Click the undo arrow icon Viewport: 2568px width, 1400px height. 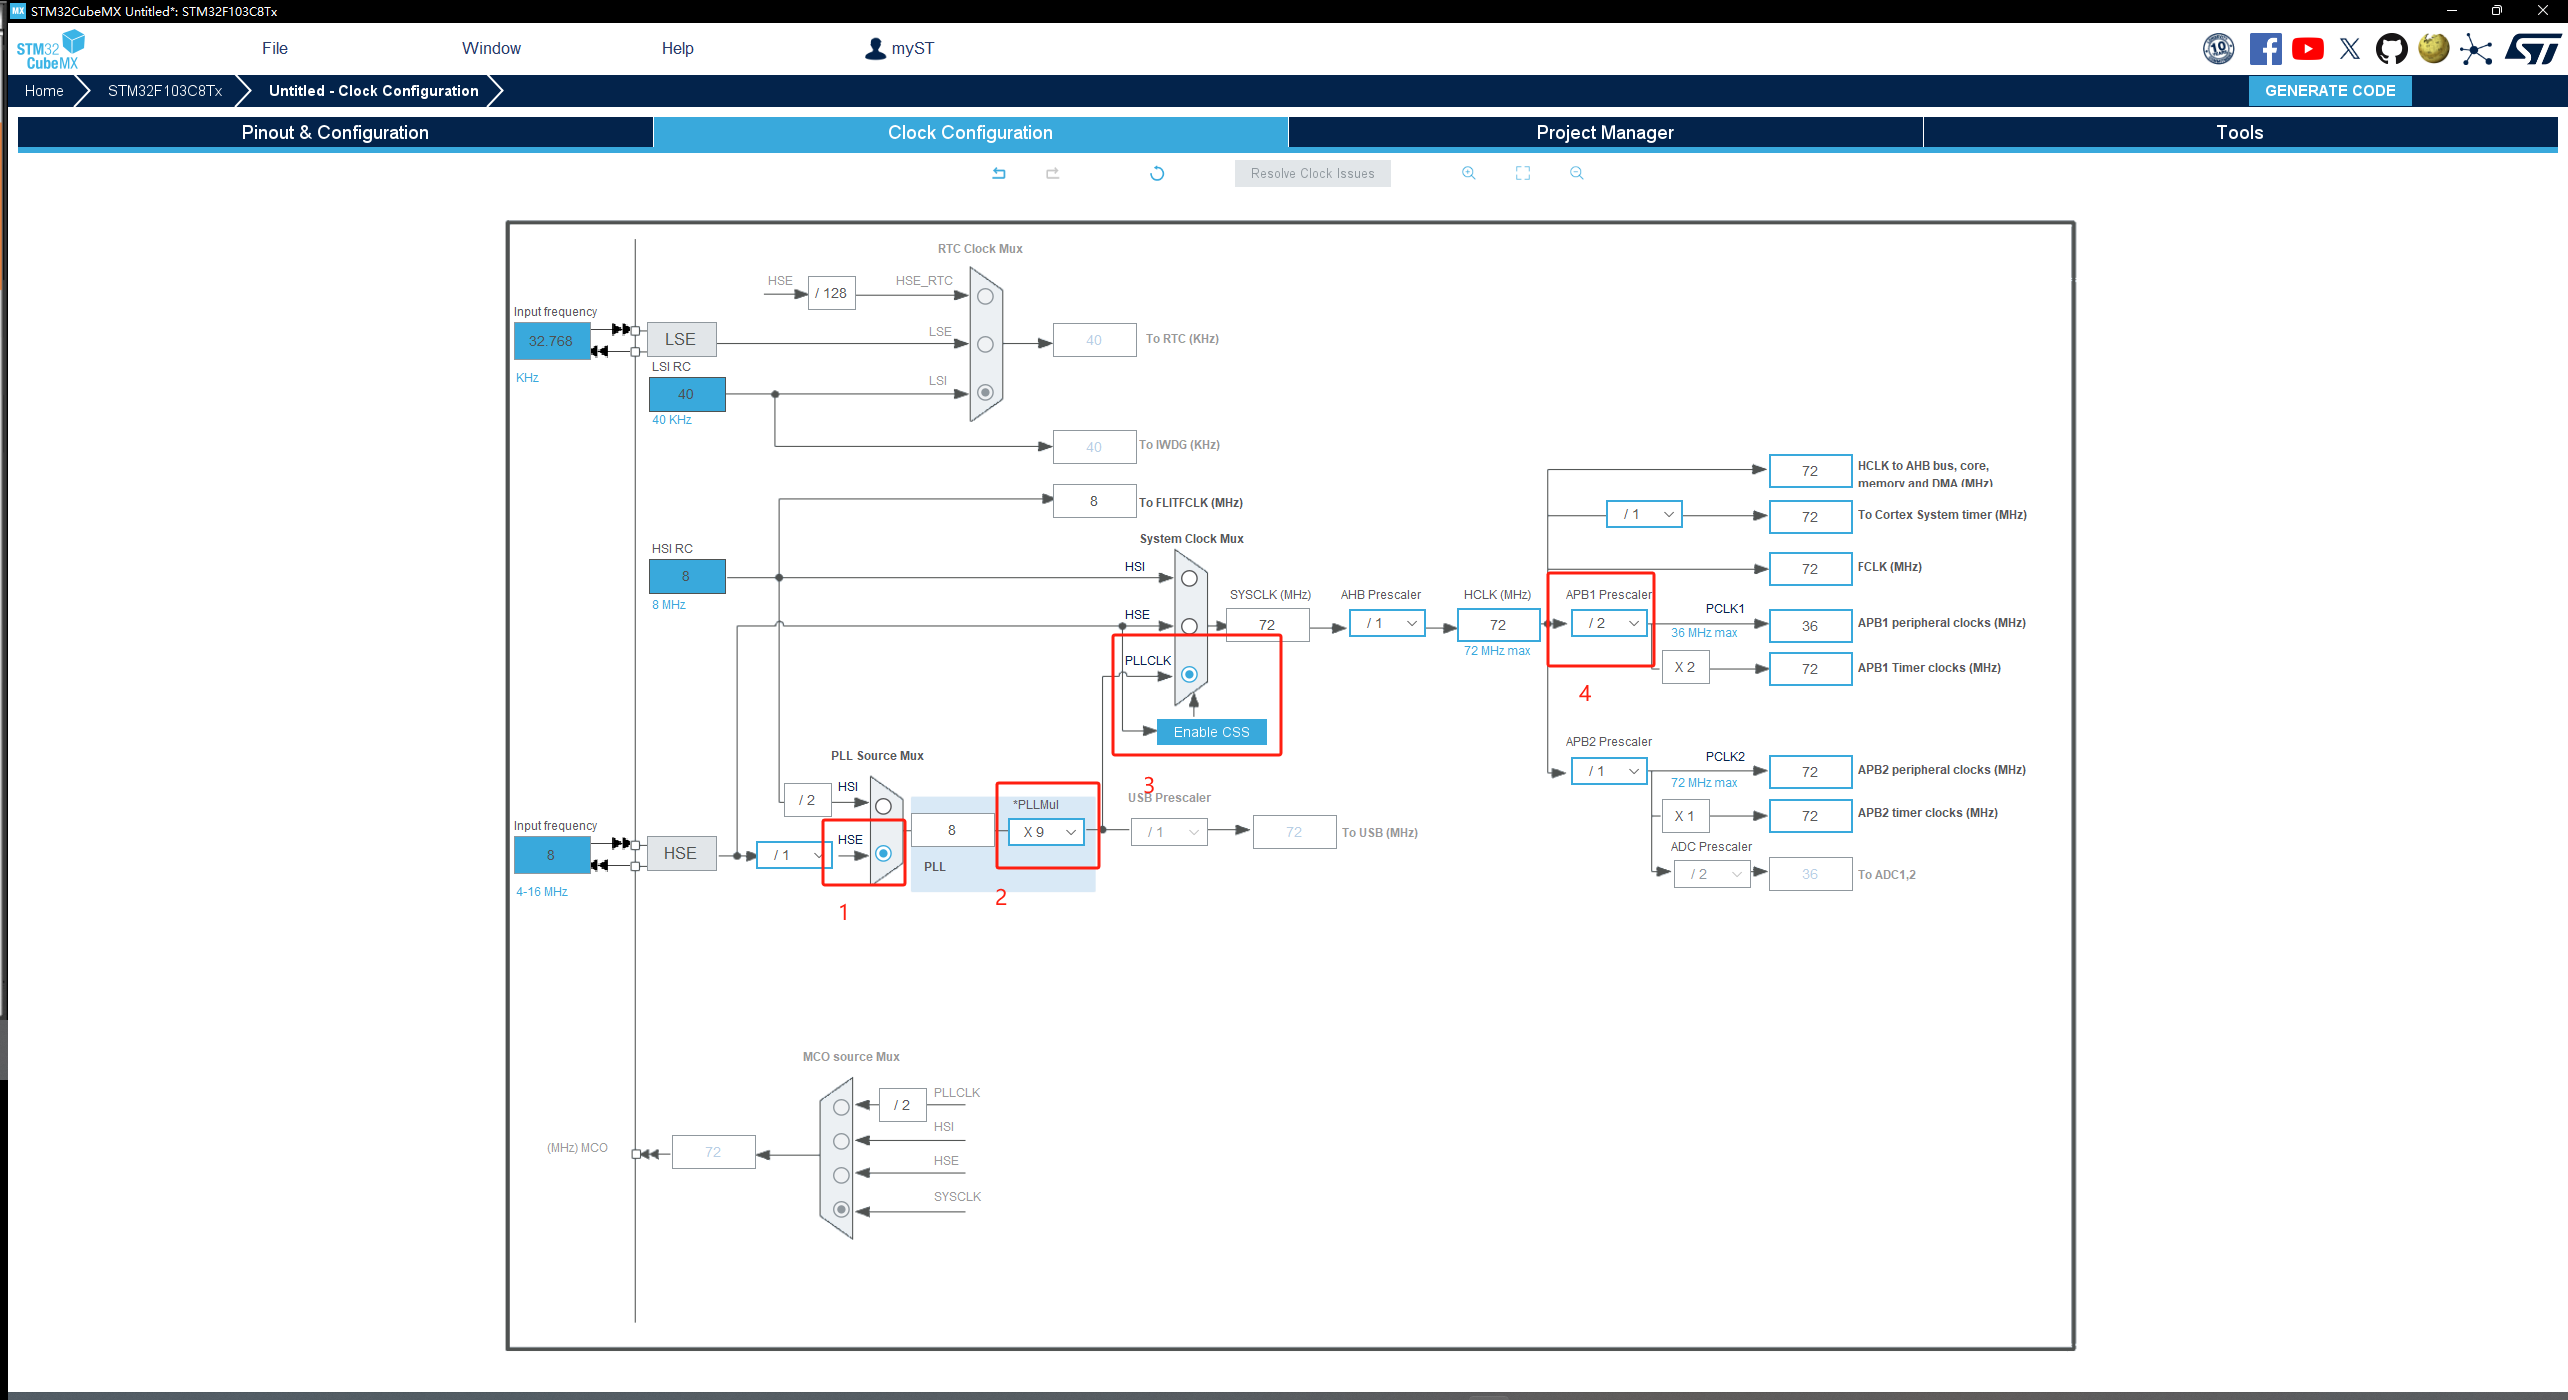[998, 173]
